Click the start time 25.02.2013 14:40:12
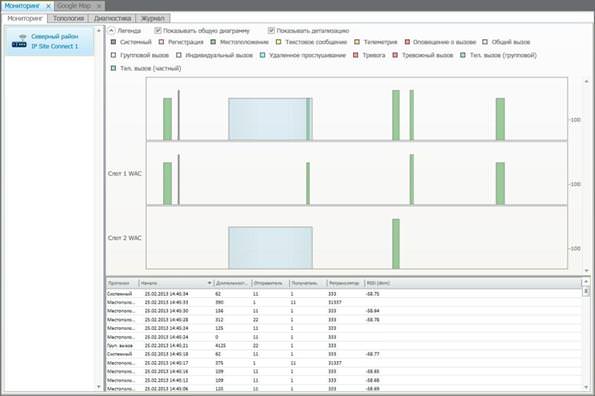Screen dimensions: 595x396 point(166,380)
